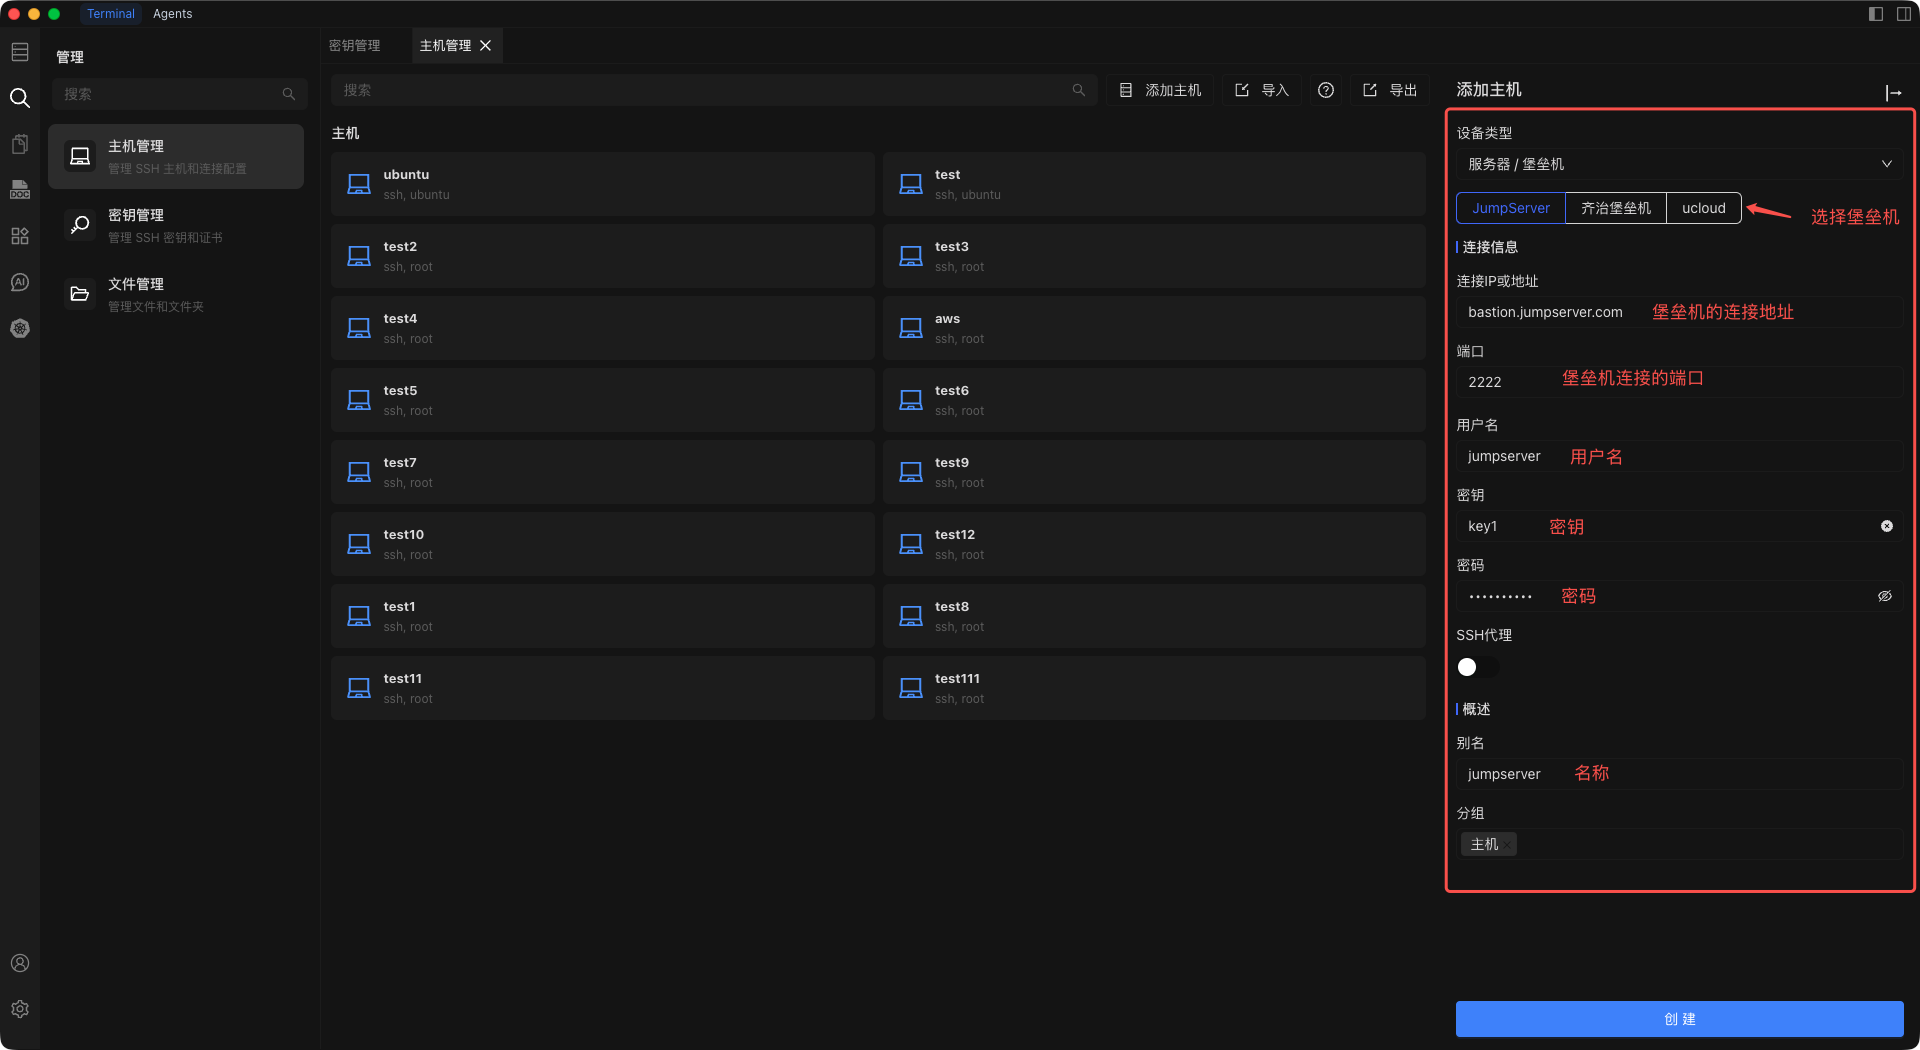Open user account icon in sidebar

pos(20,963)
